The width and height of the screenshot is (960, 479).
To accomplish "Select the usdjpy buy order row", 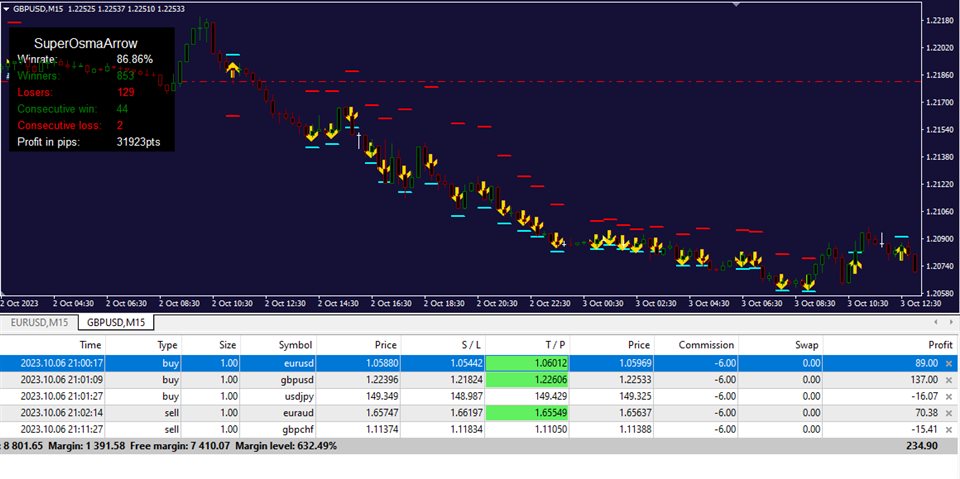I will pyautogui.click(x=300, y=397).
